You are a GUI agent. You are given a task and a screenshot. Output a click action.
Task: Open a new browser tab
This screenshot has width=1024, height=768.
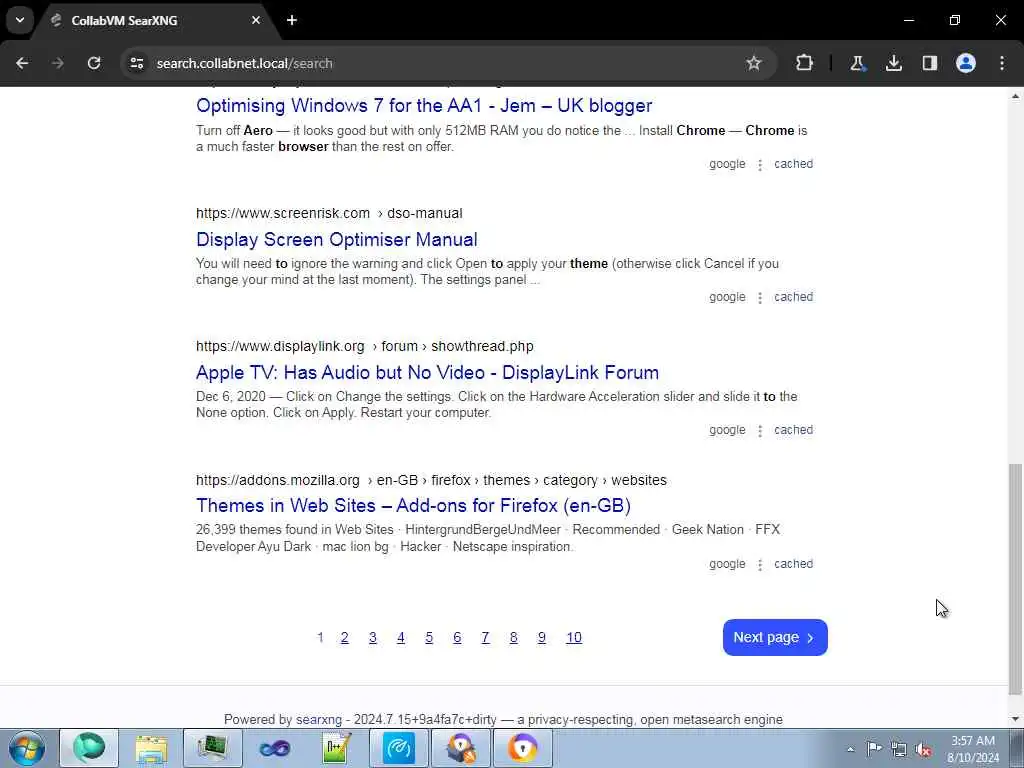(x=292, y=20)
